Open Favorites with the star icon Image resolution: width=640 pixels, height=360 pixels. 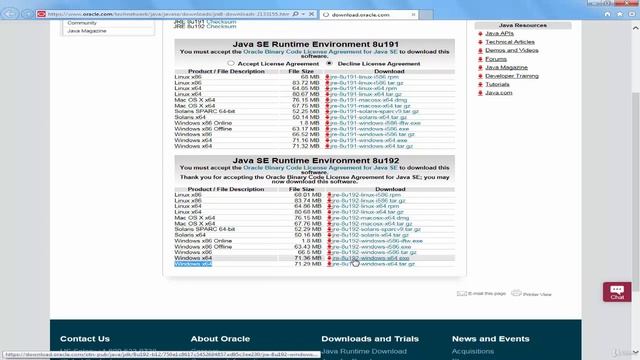[x=620, y=14]
